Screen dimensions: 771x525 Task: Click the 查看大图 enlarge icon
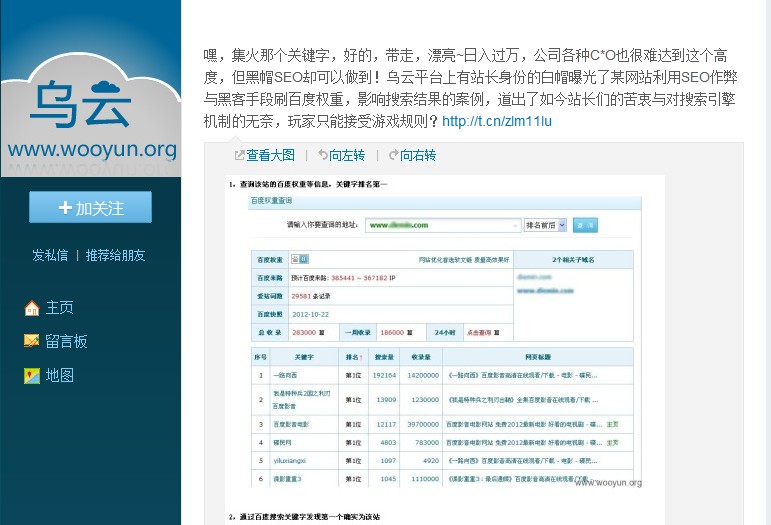click(x=239, y=156)
